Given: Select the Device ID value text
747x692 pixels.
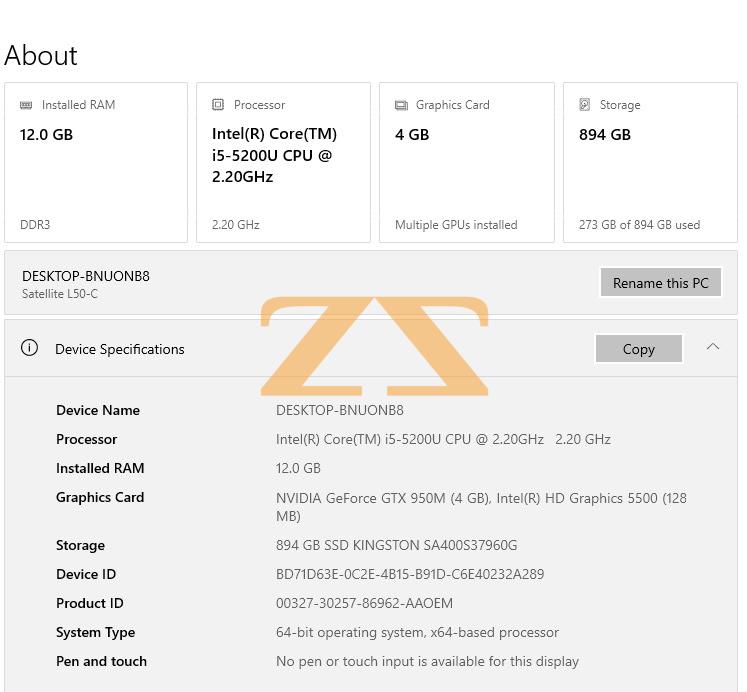Looking at the screenshot, I should (x=410, y=574).
